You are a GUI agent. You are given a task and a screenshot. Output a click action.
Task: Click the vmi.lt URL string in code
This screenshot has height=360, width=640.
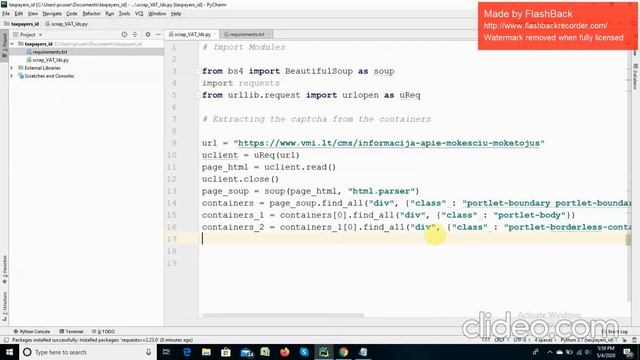click(389, 143)
